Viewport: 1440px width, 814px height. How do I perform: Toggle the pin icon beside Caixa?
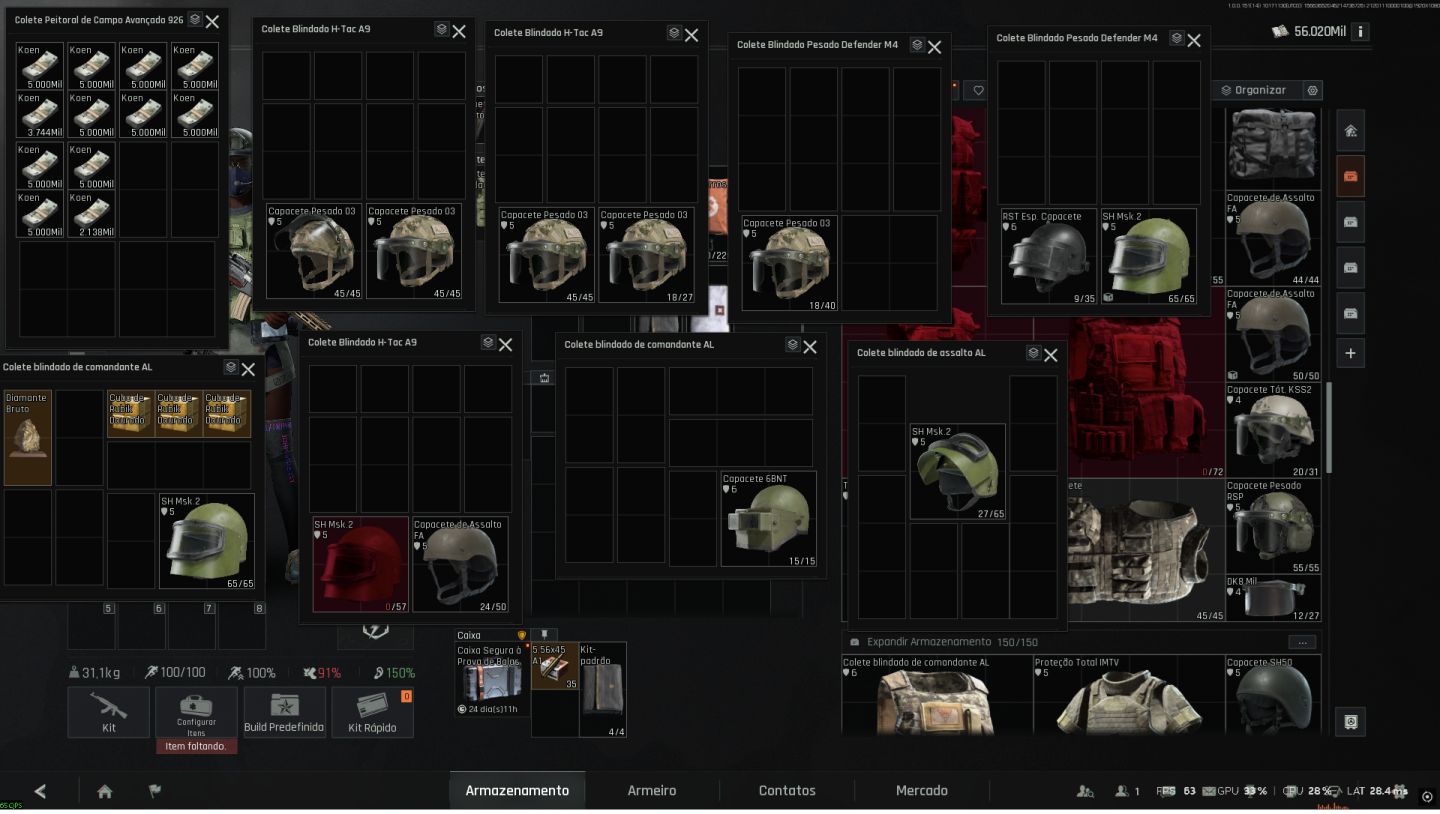tap(544, 635)
